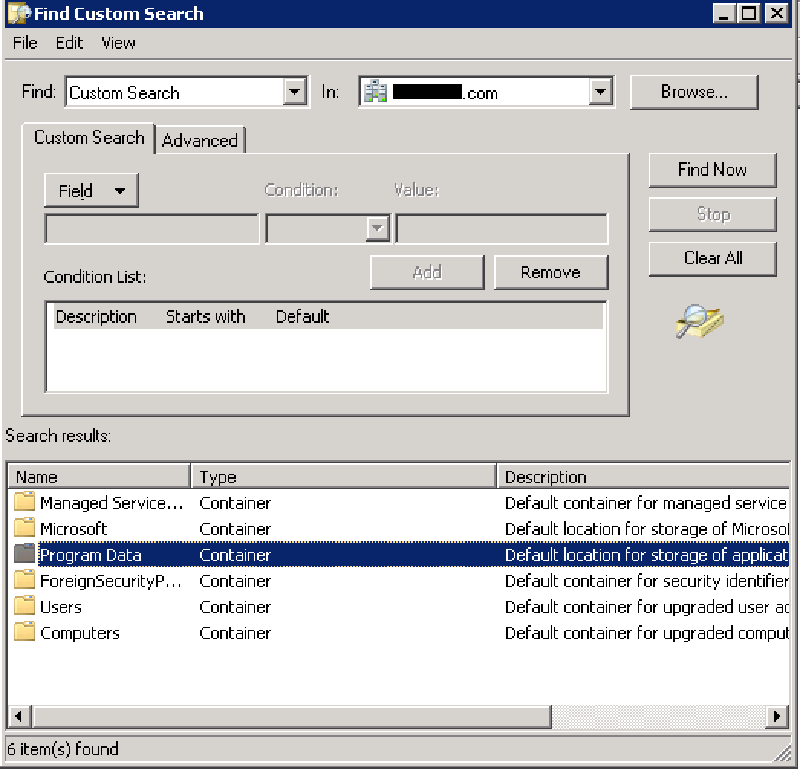
Task: Click the right arrow of horizontal scrollbar
Action: click(777, 716)
